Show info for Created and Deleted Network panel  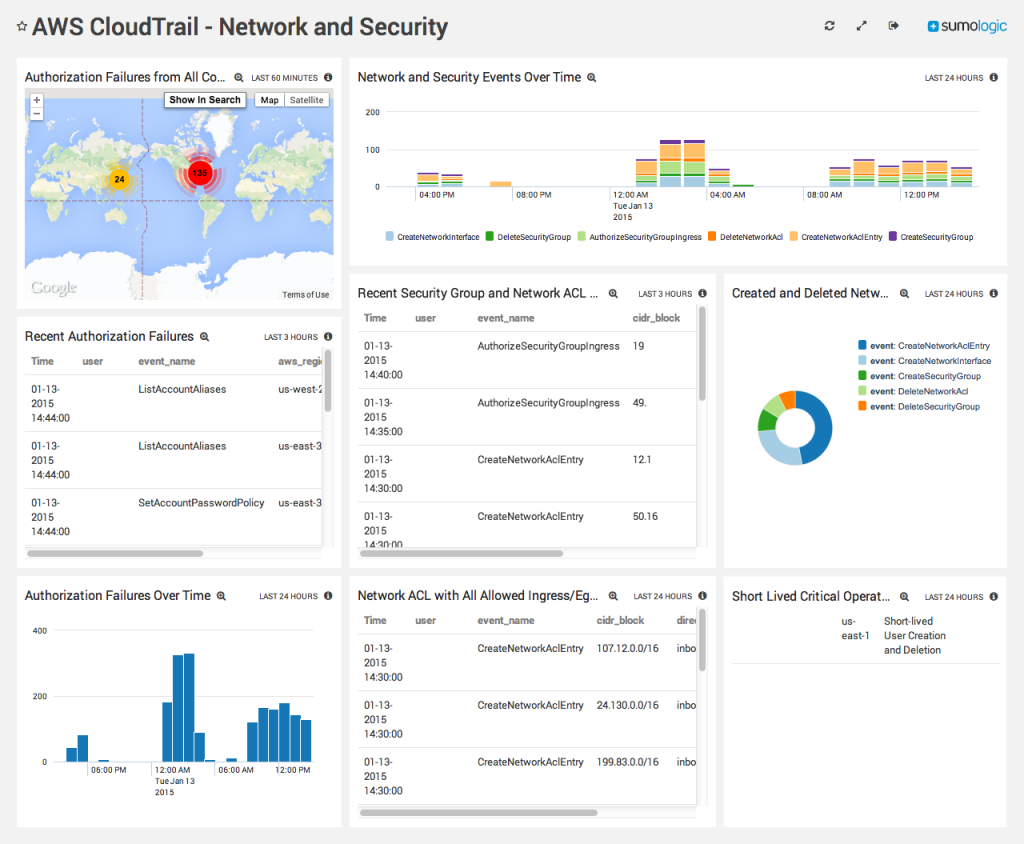993,293
